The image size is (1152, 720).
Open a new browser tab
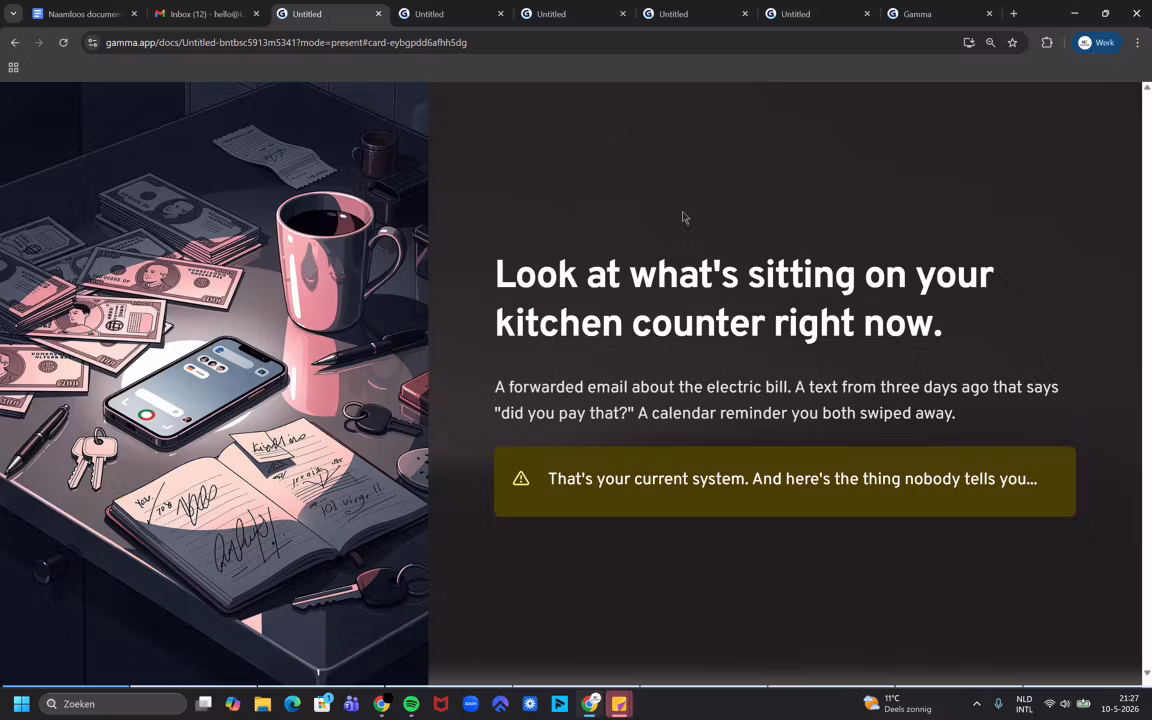[1014, 14]
